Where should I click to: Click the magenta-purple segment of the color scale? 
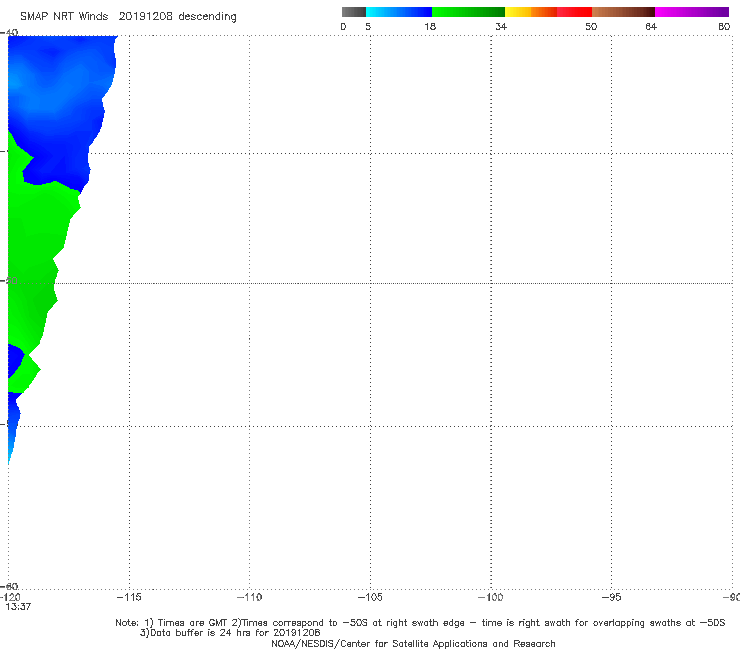pyautogui.click(x=692, y=12)
